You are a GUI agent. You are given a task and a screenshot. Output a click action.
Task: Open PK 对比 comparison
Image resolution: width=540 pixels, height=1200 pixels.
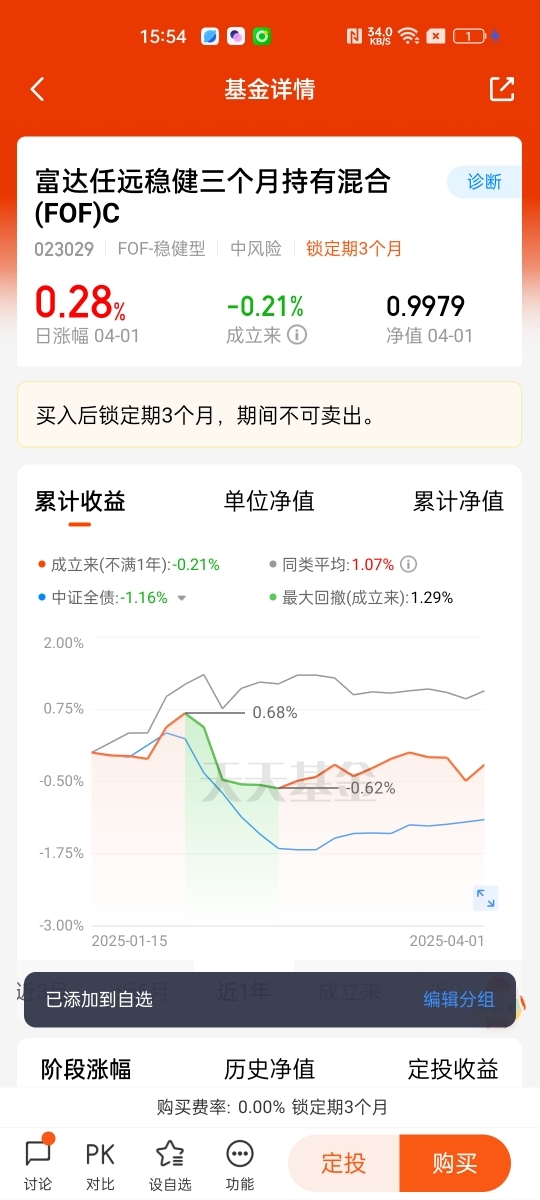pos(99,1164)
